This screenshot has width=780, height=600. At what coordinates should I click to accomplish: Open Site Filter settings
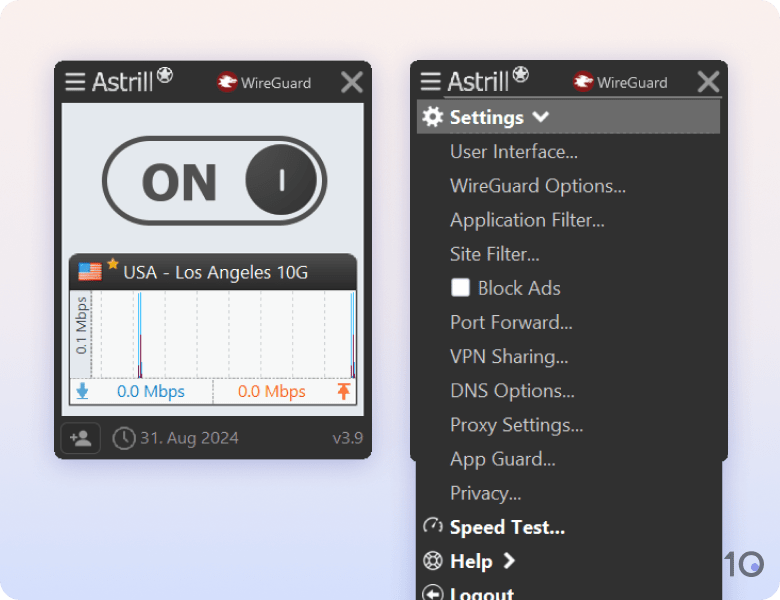[x=494, y=254]
